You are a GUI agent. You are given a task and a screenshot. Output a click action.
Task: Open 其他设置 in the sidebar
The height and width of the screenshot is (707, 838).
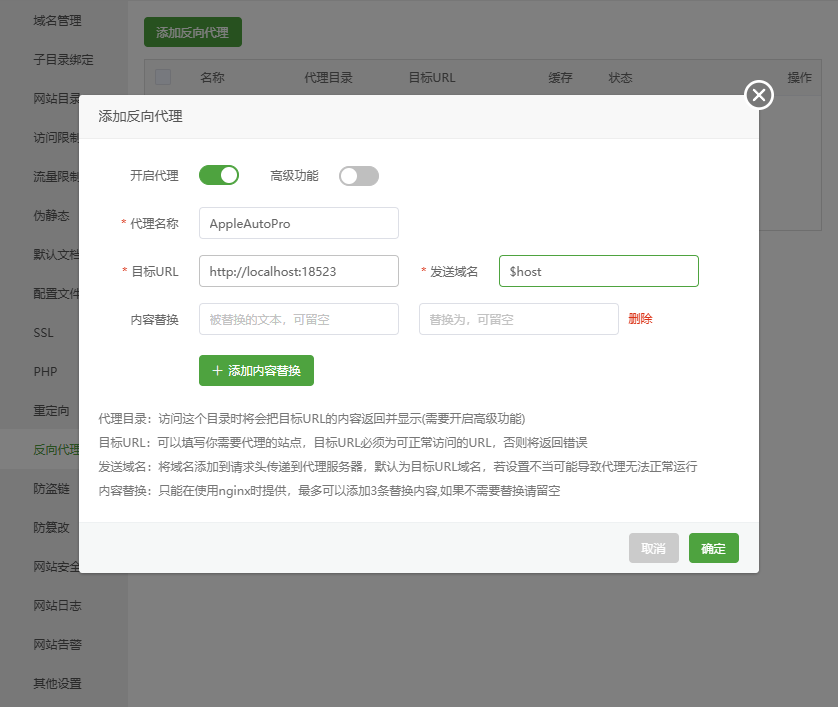(x=57, y=684)
